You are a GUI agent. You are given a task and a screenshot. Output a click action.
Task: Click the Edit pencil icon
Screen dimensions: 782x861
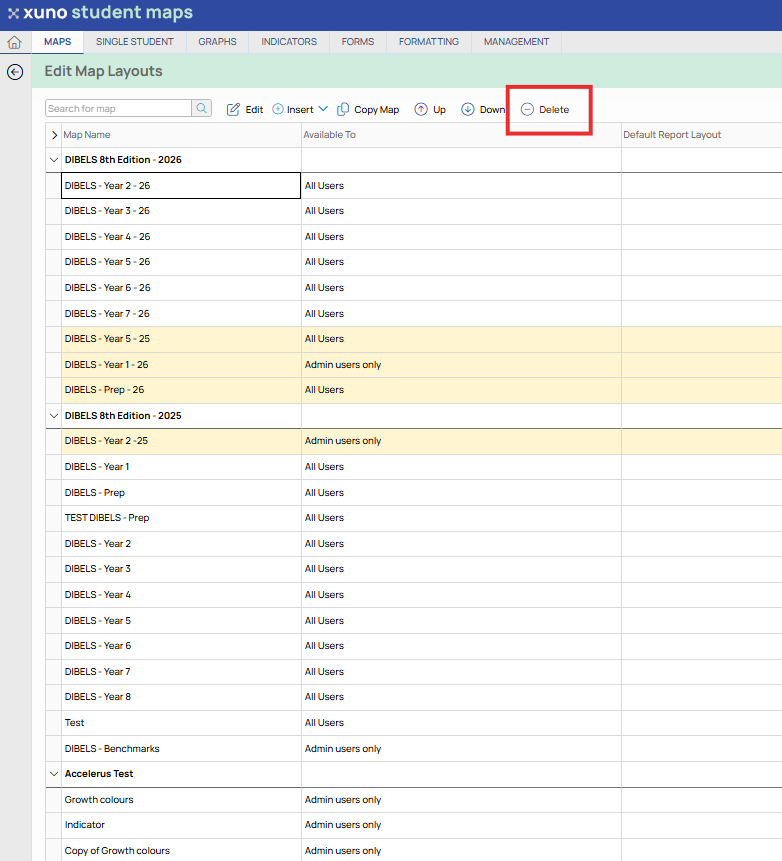[233, 109]
